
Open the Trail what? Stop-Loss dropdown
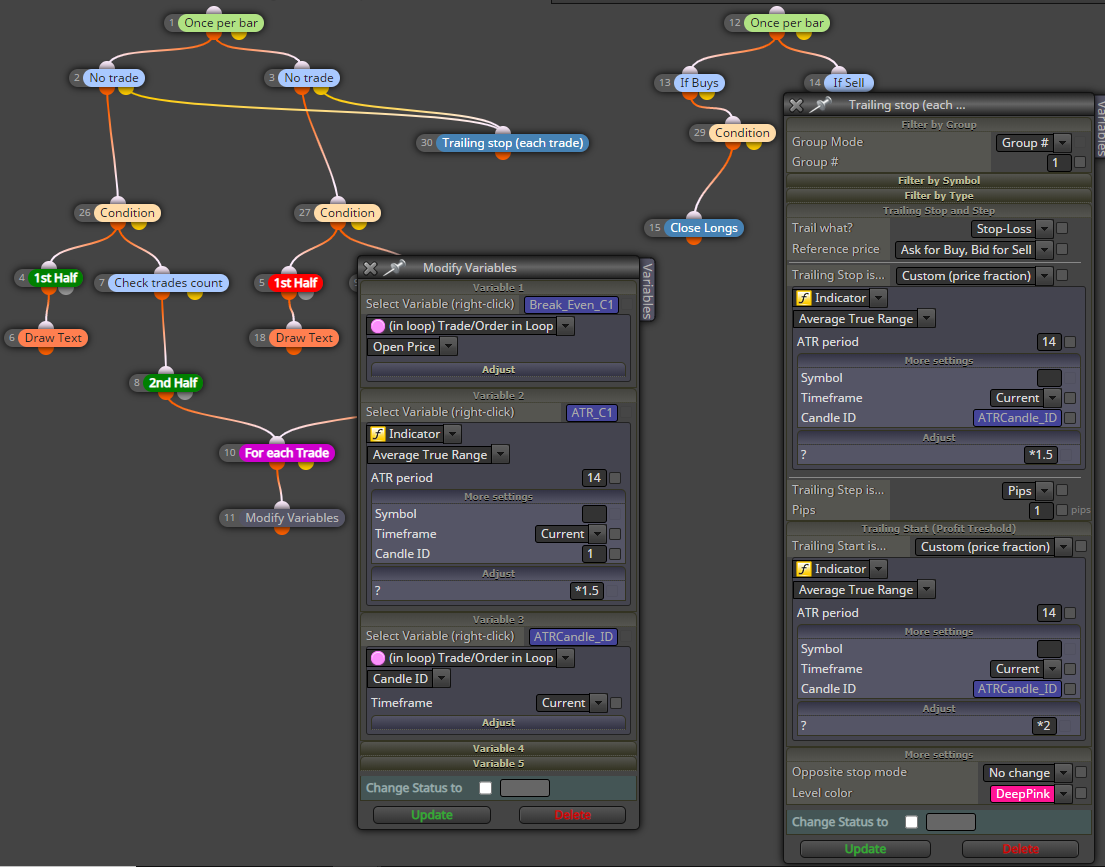(1012, 228)
